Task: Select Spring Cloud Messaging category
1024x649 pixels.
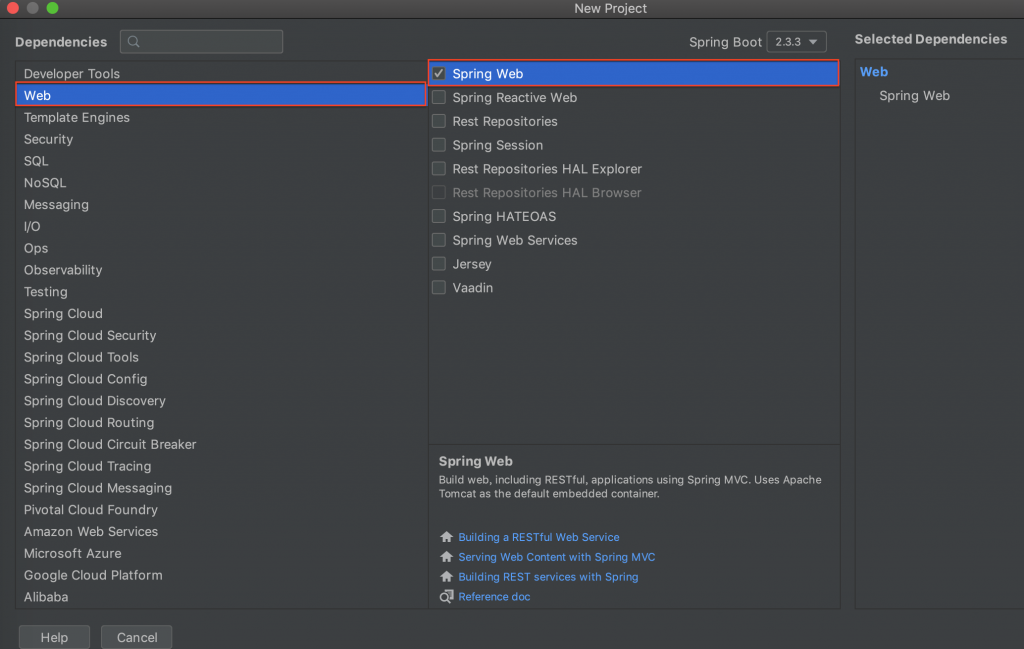Action: point(221,488)
